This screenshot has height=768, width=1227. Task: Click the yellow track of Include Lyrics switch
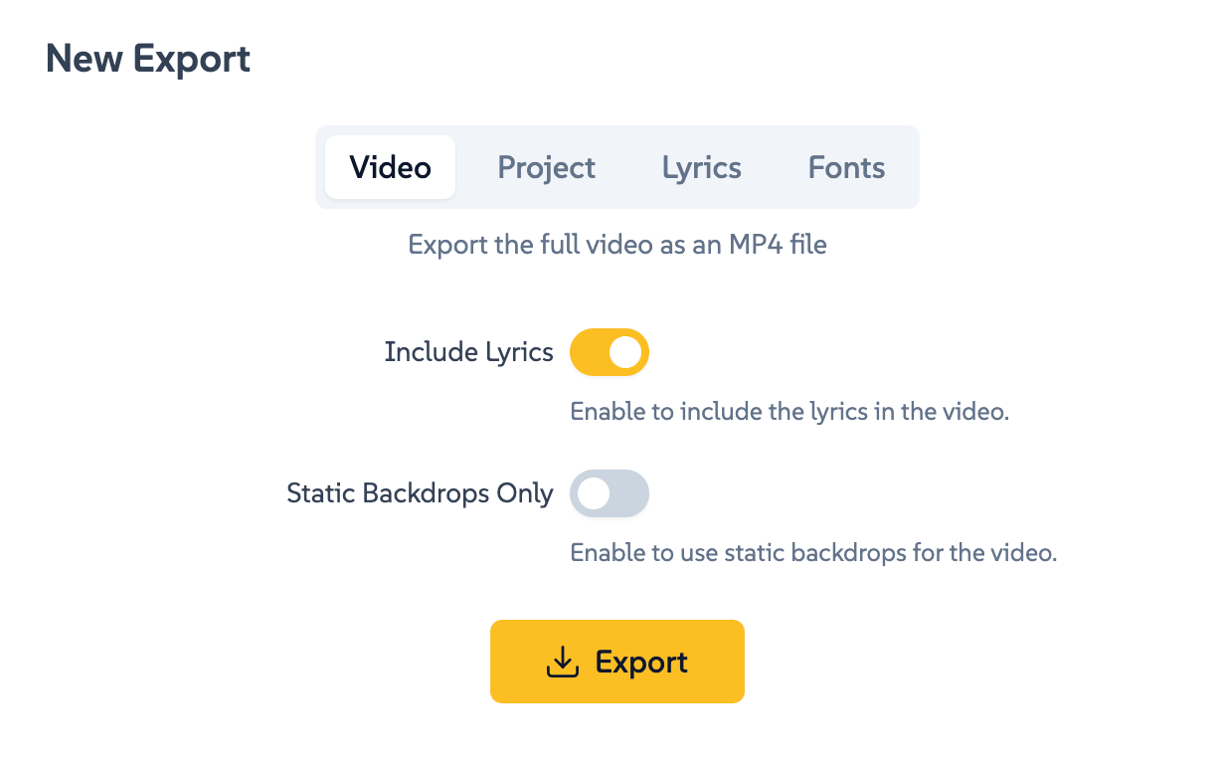click(587, 352)
